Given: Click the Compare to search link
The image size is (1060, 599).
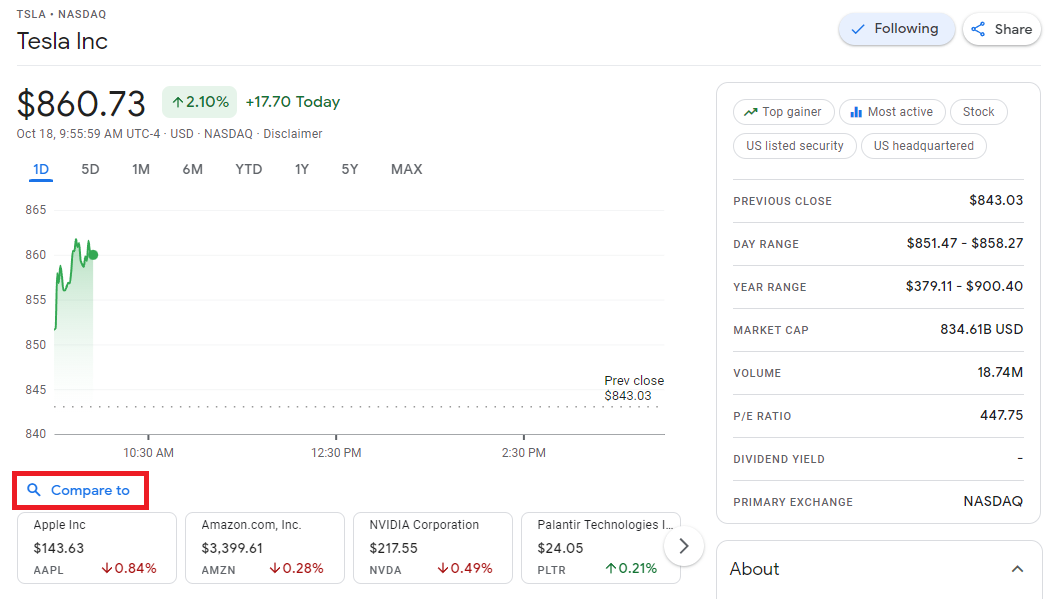Looking at the screenshot, I should coord(80,490).
